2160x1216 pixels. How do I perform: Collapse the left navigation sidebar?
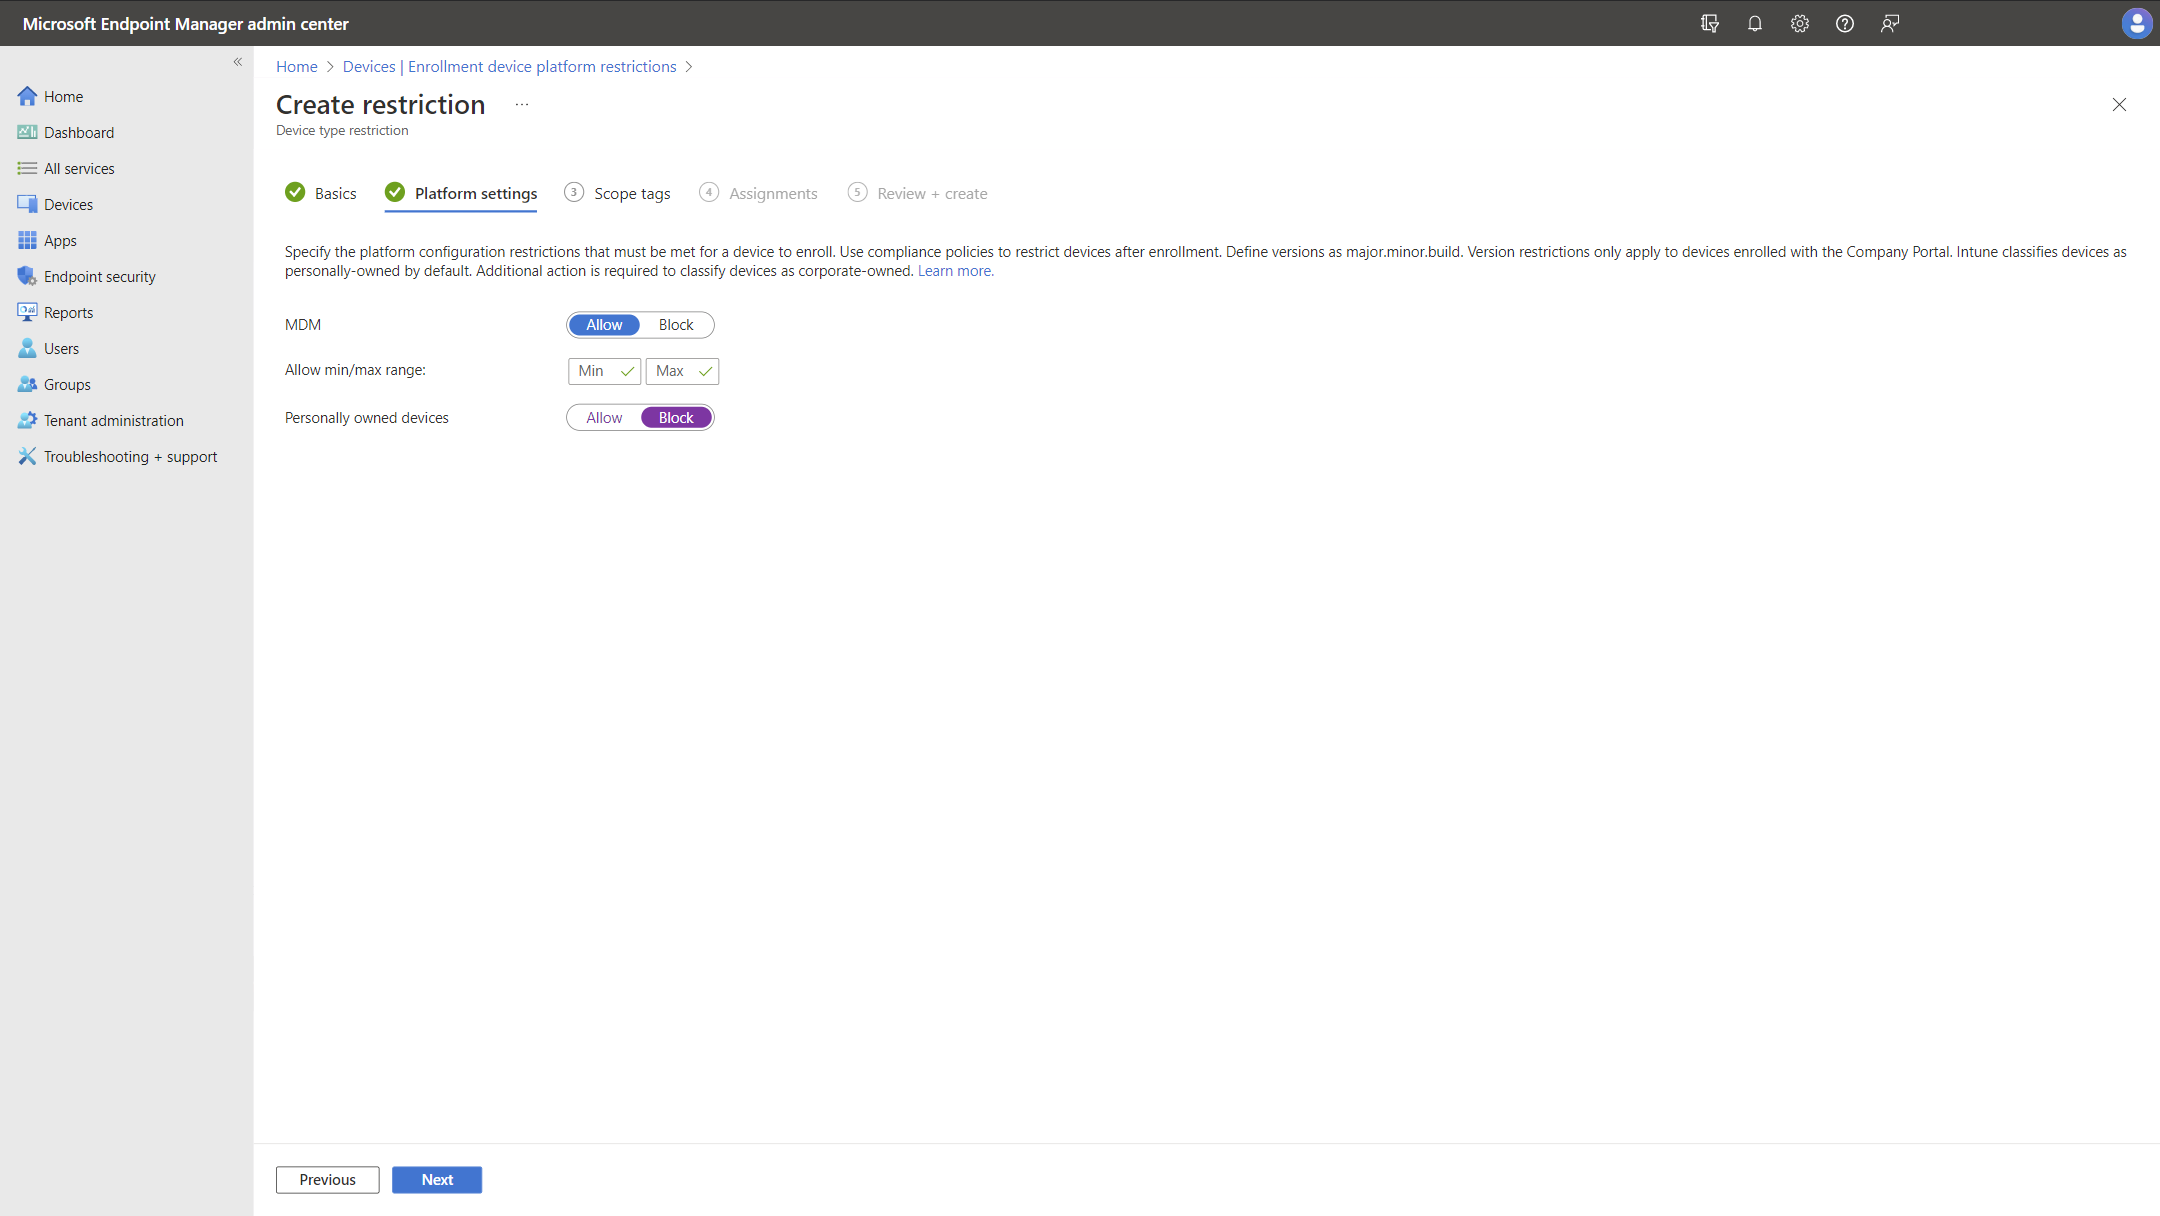click(x=238, y=62)
